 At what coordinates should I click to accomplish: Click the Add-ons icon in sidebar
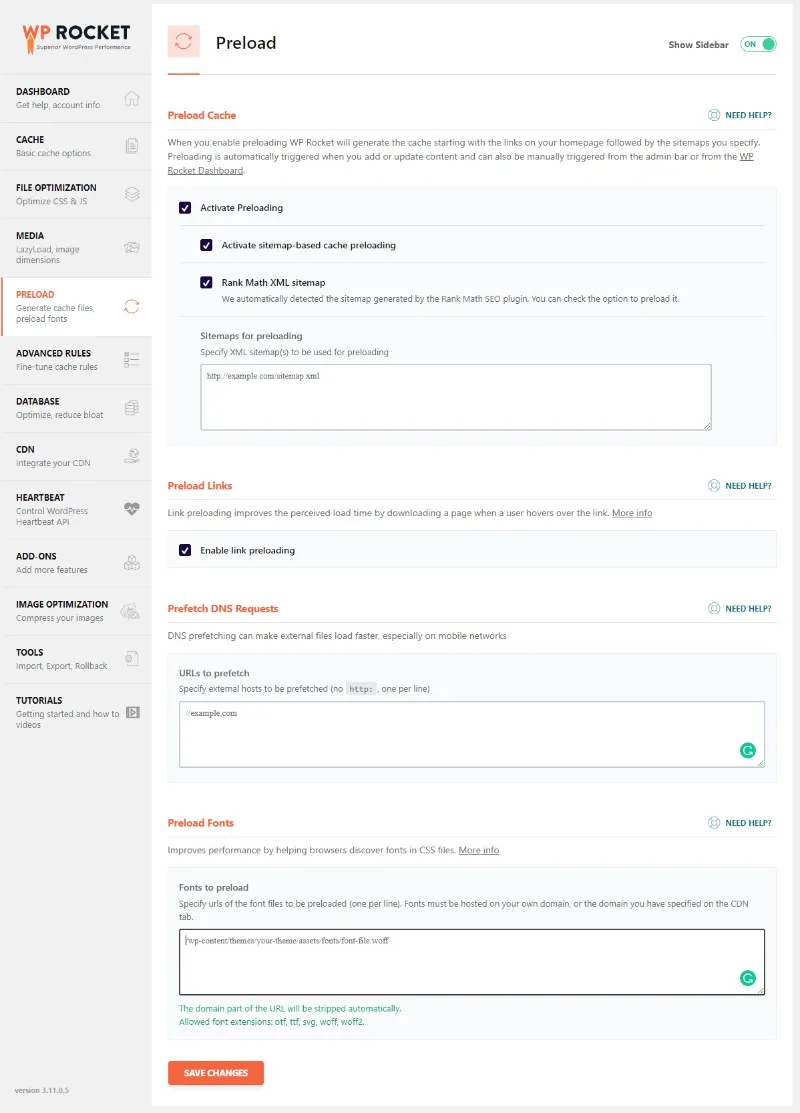point(131,562)
